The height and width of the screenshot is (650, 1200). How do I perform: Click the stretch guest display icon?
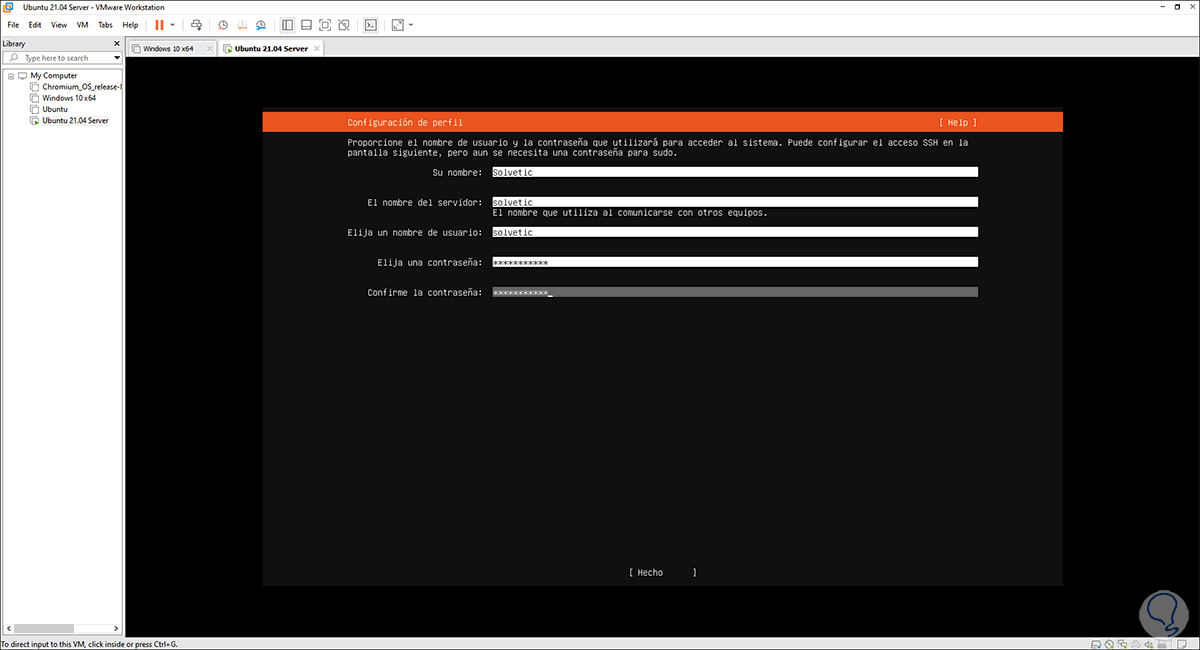point(397,24)
